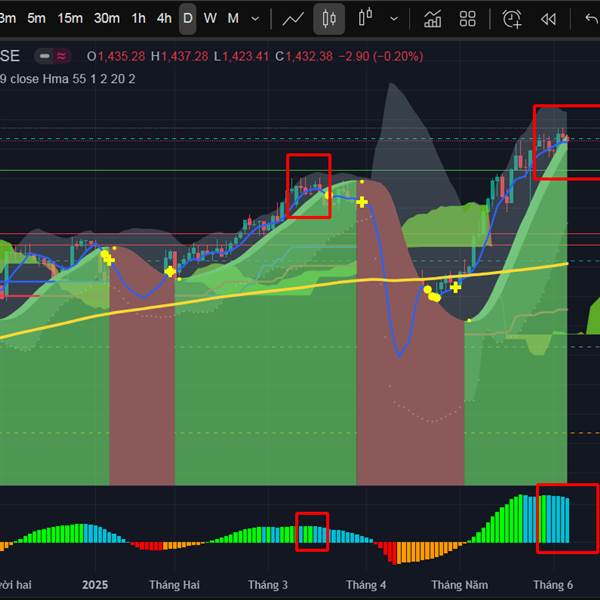Select the daily D timeframe

click(188, 18)
